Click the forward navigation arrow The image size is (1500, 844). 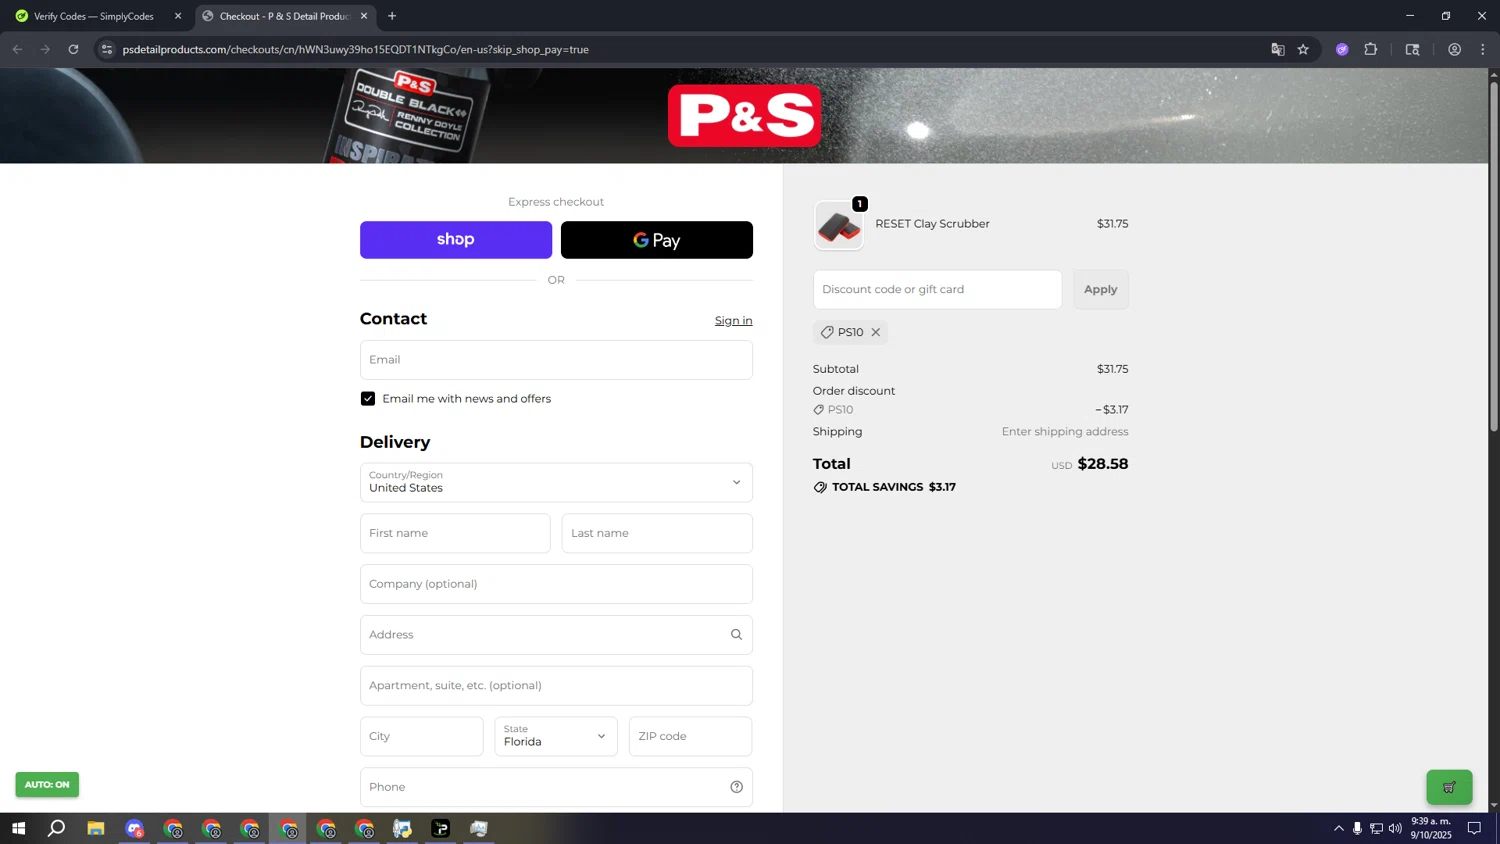pyautogui.click(x=45, y=49)
